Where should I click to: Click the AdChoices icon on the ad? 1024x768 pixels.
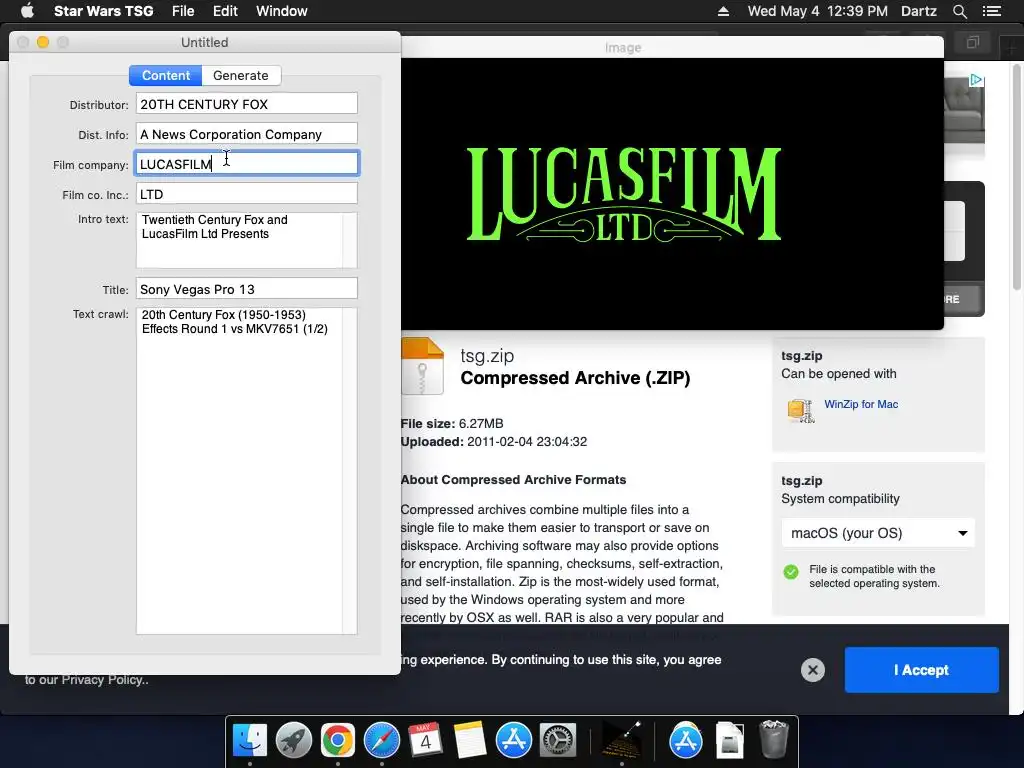pyautogui.click(x=976, y=80)
